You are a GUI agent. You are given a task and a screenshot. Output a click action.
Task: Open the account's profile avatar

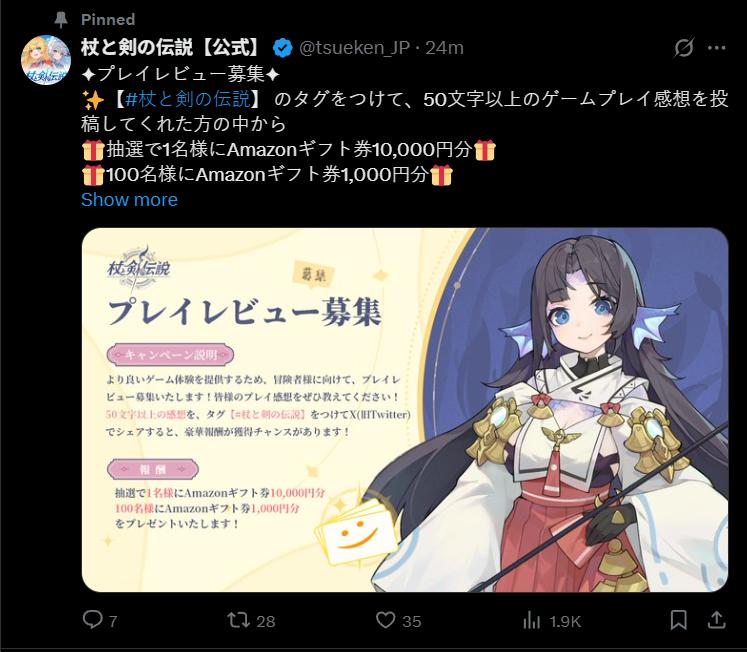click(x=46, y=60)
